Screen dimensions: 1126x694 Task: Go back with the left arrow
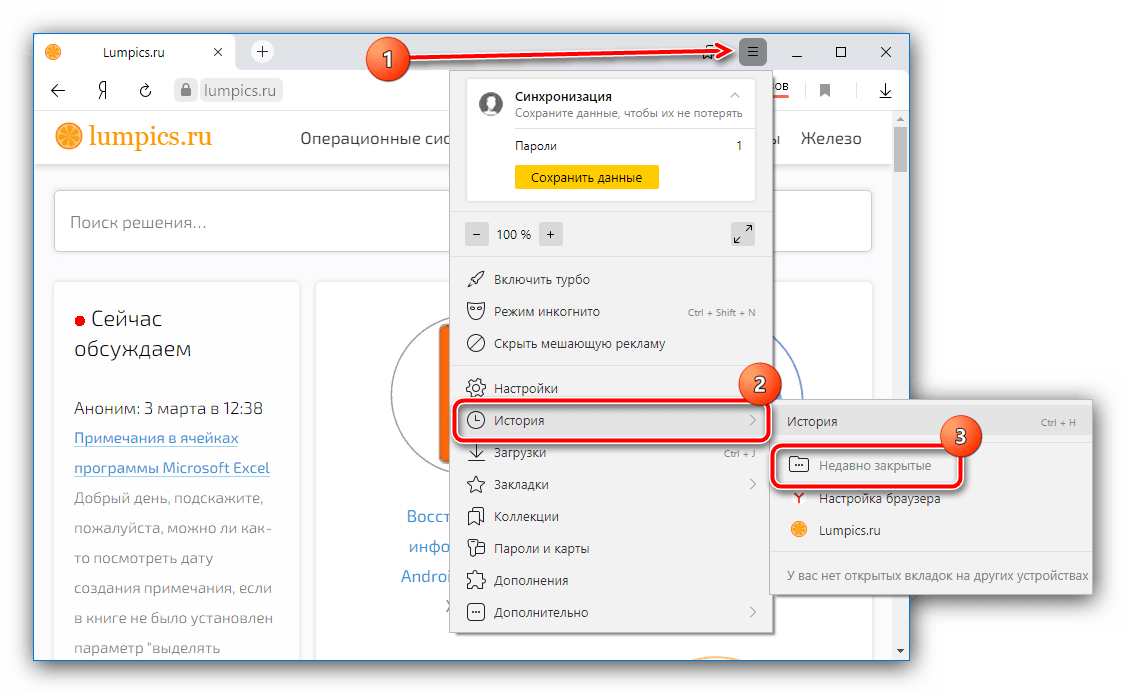point(58,91)
